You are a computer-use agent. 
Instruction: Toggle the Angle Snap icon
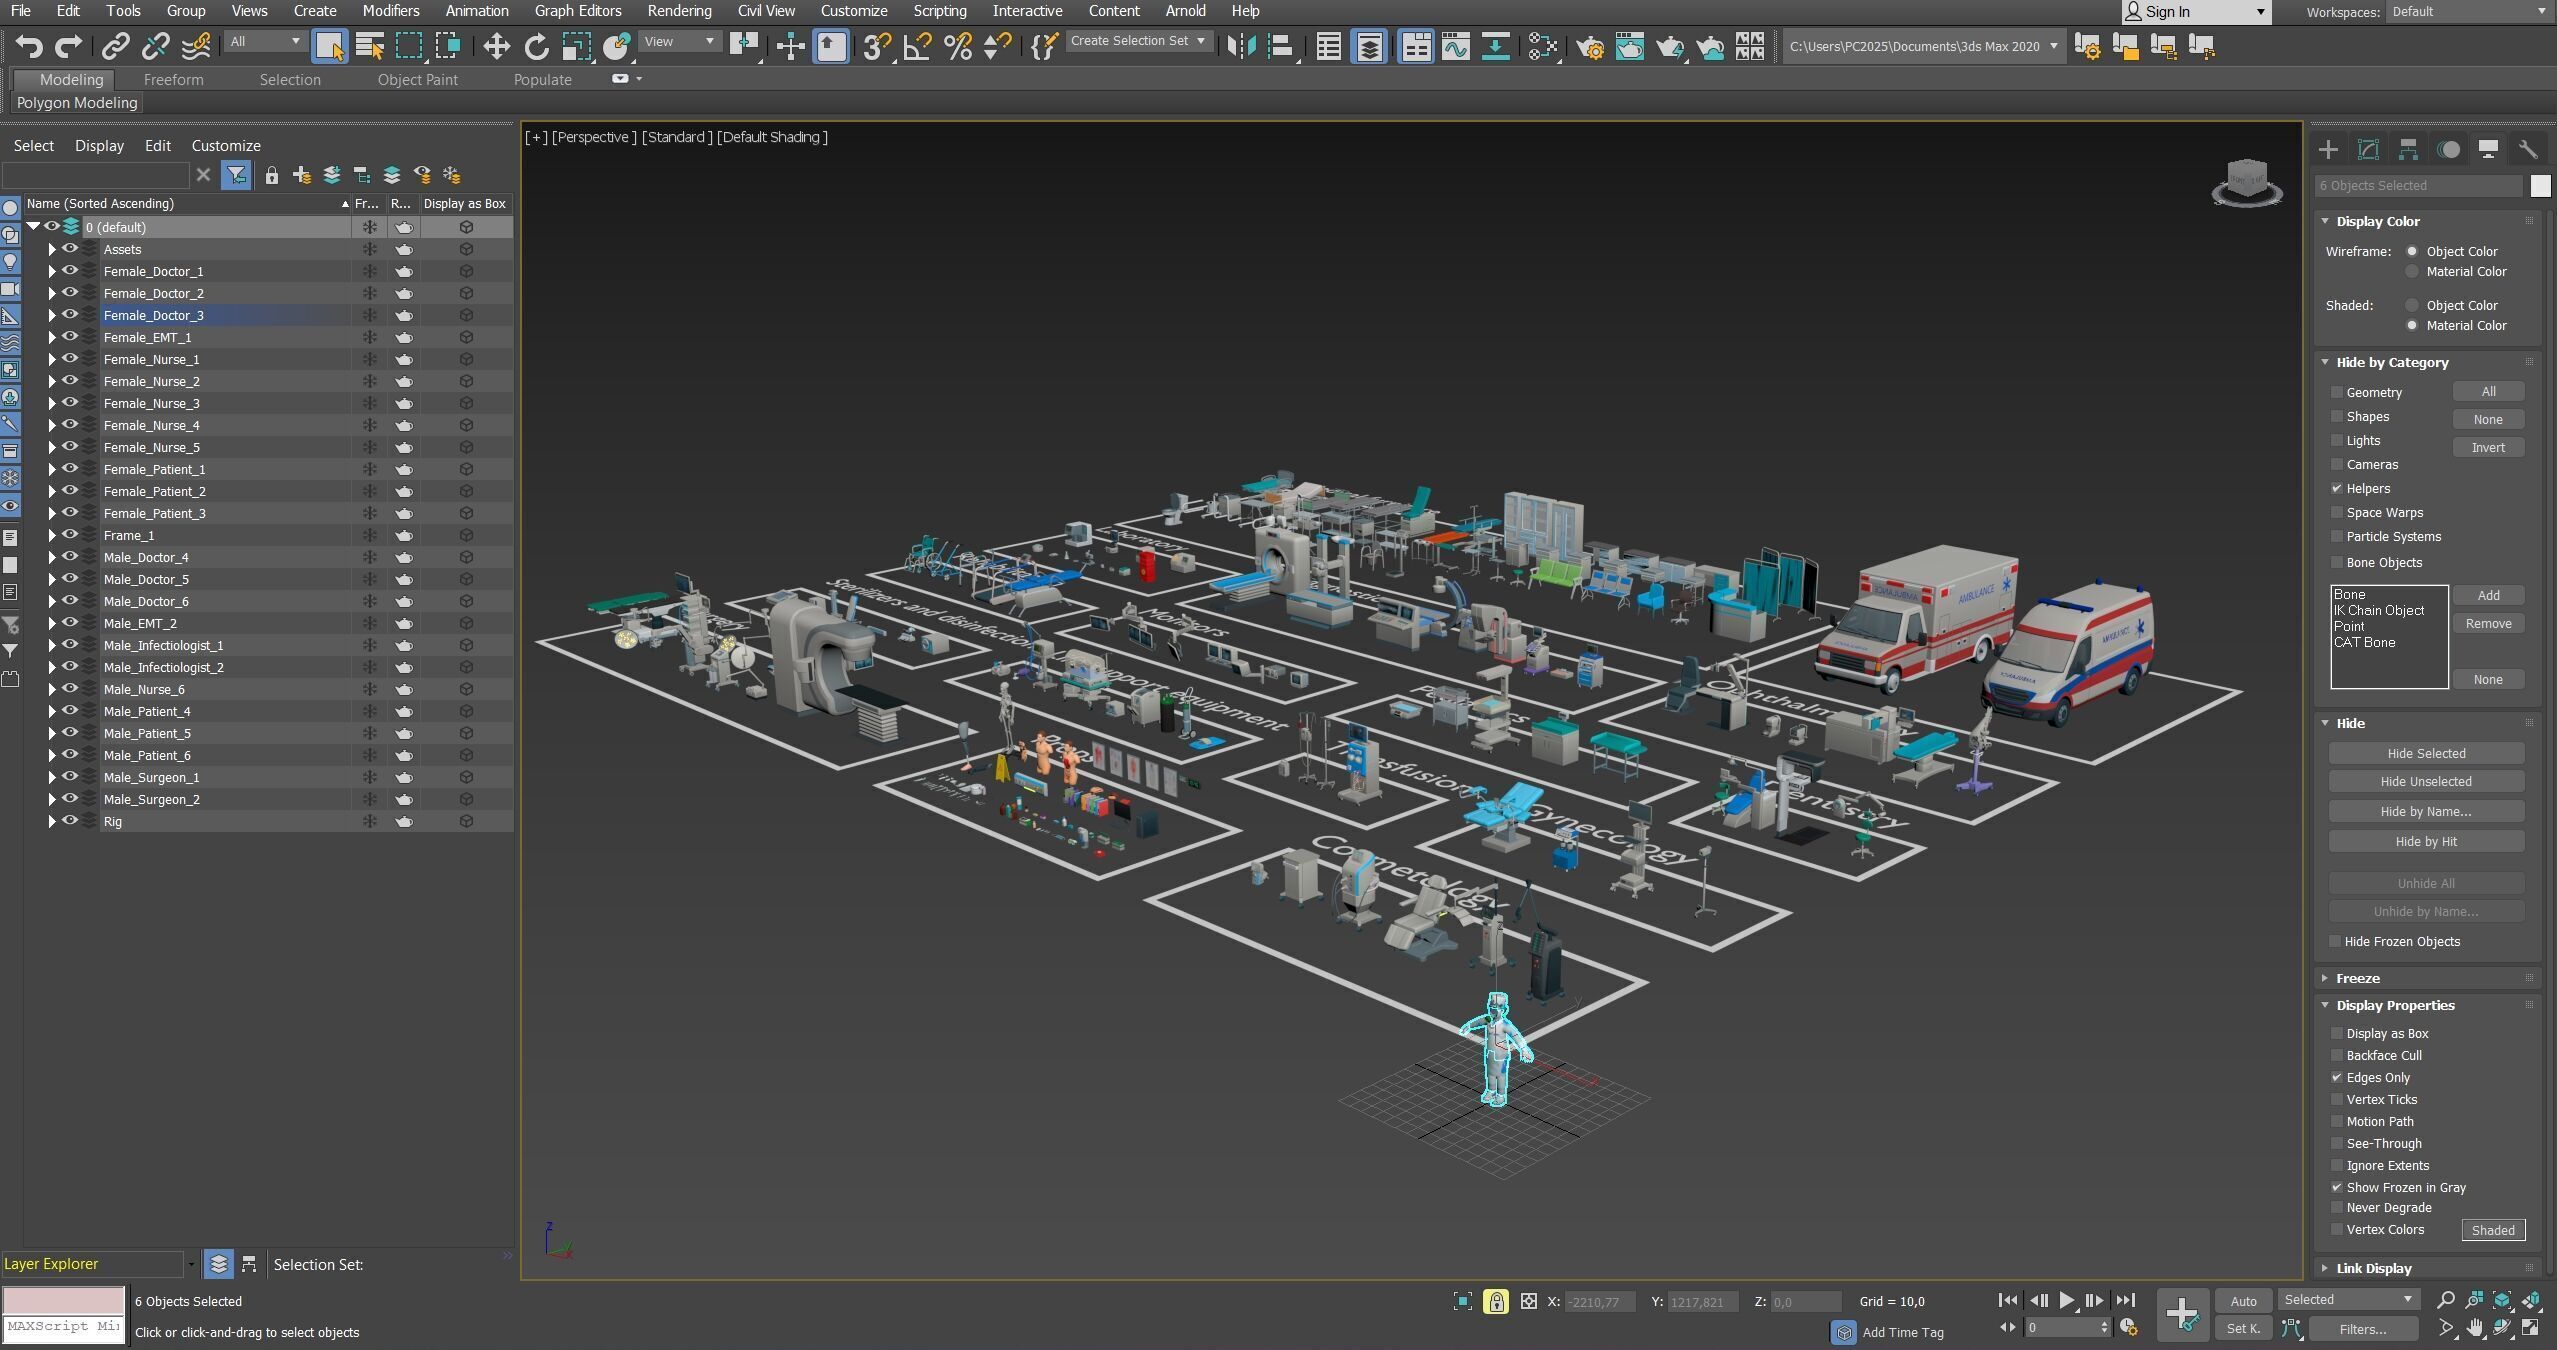coord(917,46)
